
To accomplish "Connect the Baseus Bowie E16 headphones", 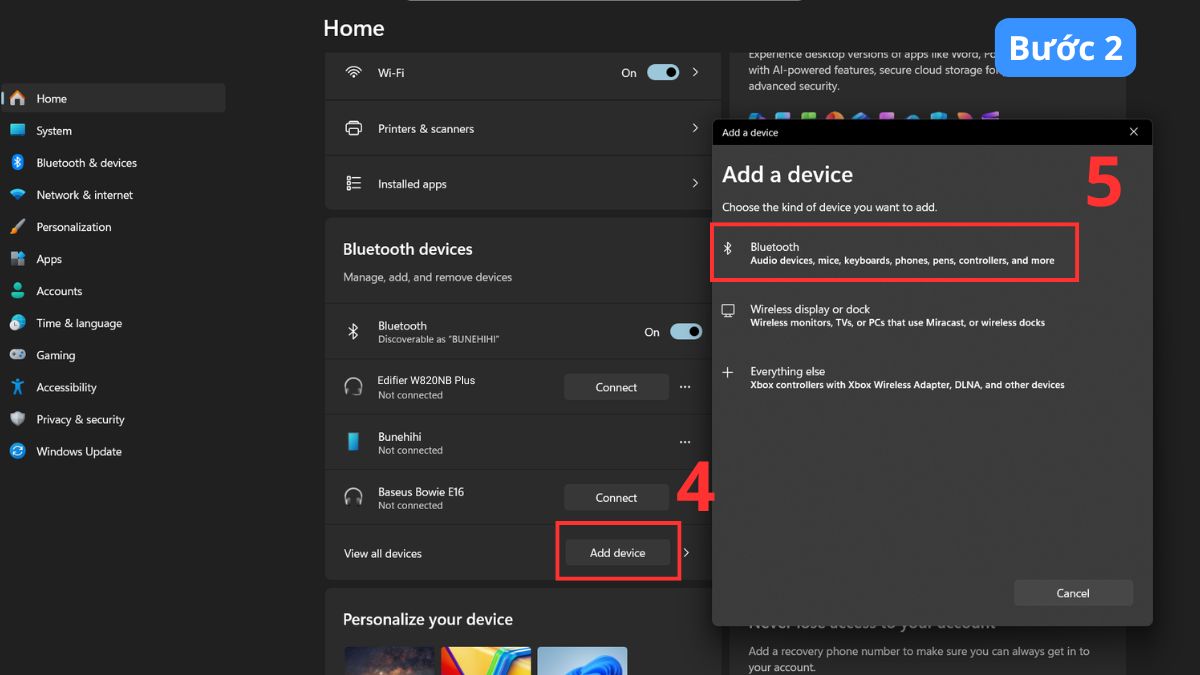I will point(616,498).
